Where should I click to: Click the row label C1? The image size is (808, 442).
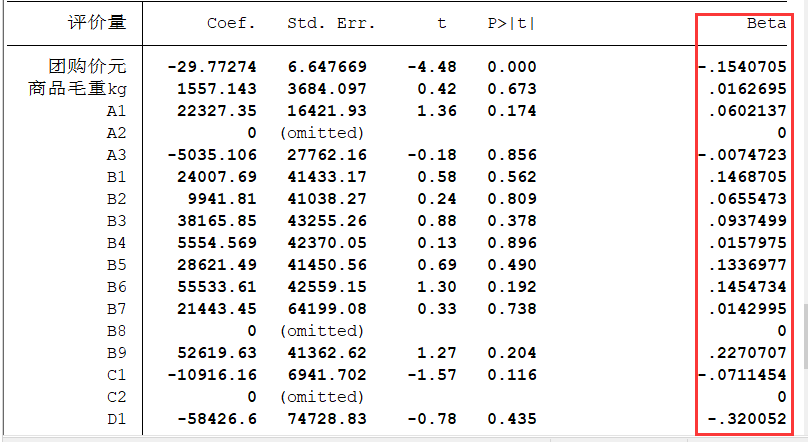pyautogui.click(x=116, y=375)
